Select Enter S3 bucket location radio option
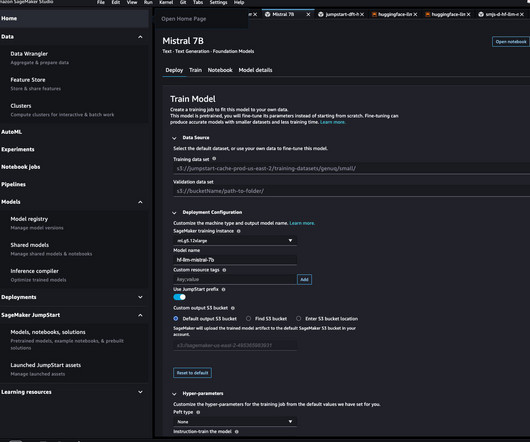The width and height of the screenshot is (530, 442). click(298, 318)
